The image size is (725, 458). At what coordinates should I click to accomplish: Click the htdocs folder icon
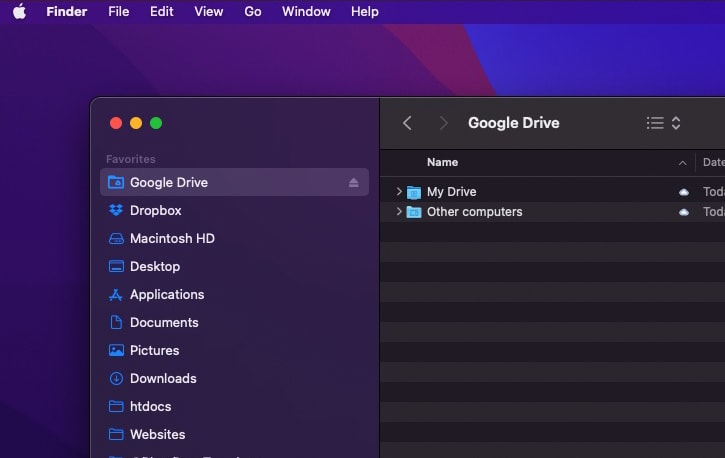(116, 406)
